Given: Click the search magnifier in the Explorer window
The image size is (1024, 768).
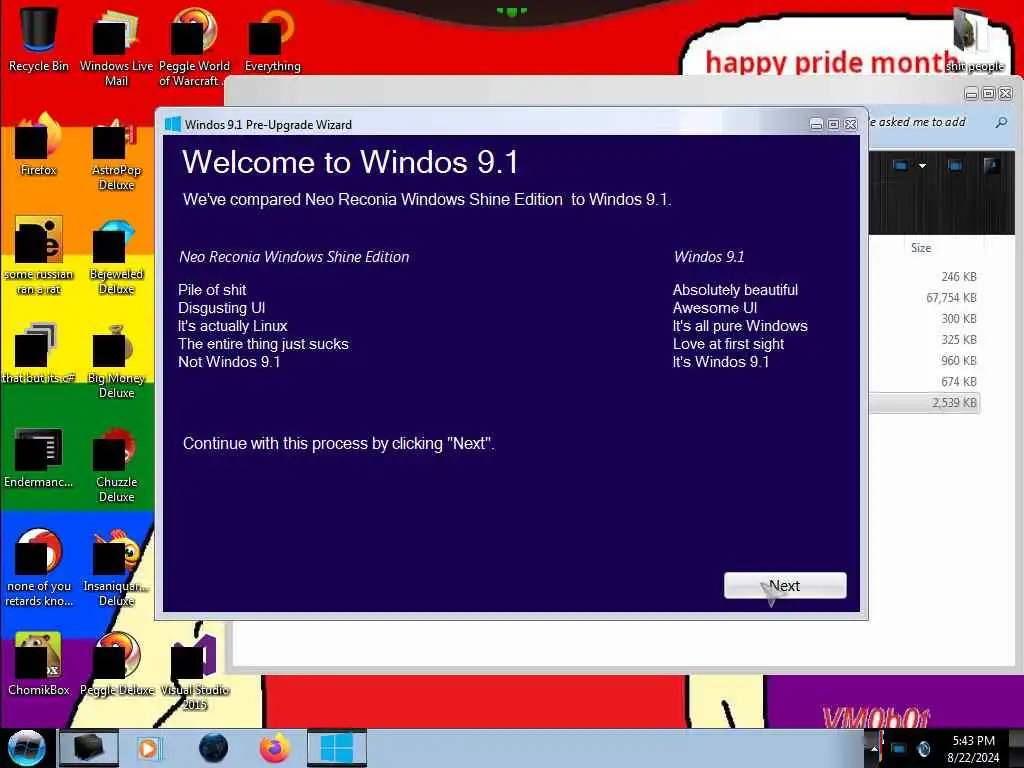Looking at the screenshot, I should pyautogui.click(x=1000, y=122).
